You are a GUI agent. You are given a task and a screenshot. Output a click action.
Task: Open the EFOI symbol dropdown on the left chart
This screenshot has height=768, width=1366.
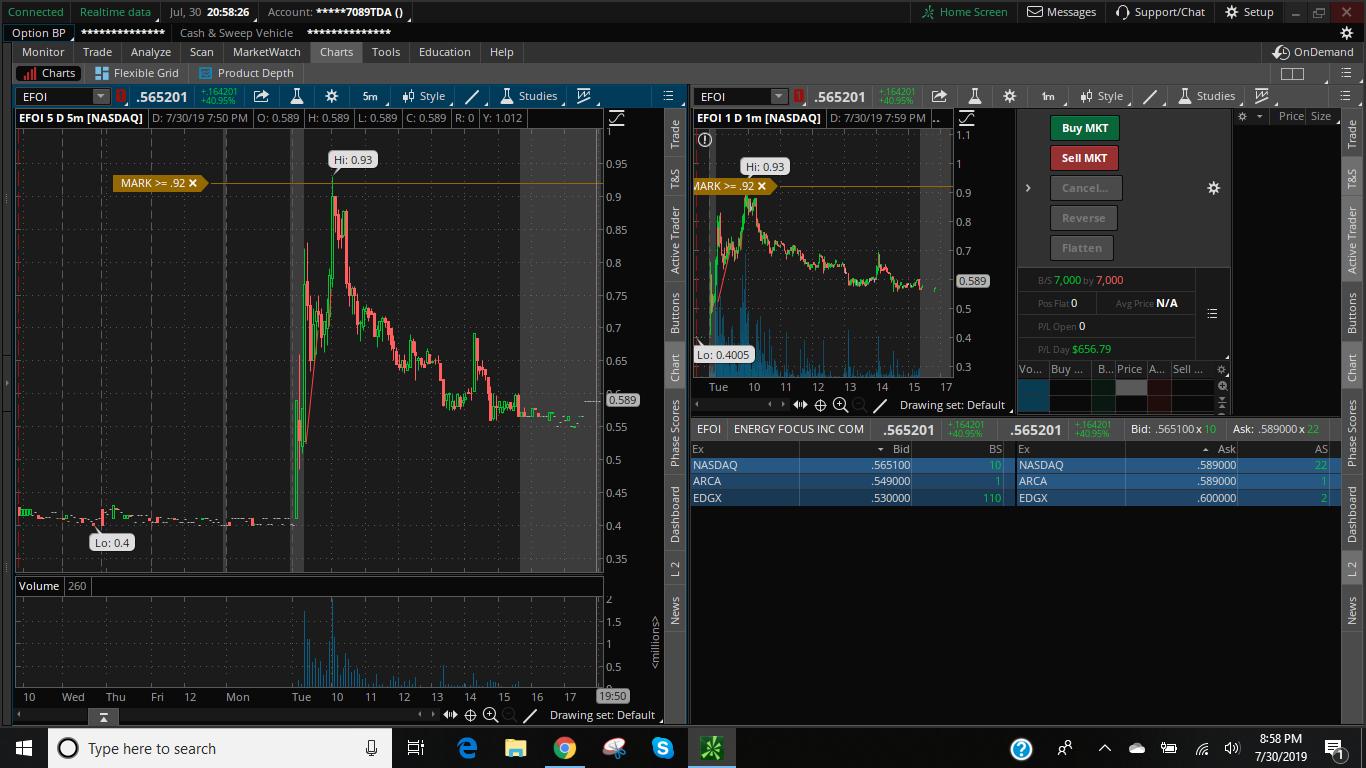(x=100, y=96)
